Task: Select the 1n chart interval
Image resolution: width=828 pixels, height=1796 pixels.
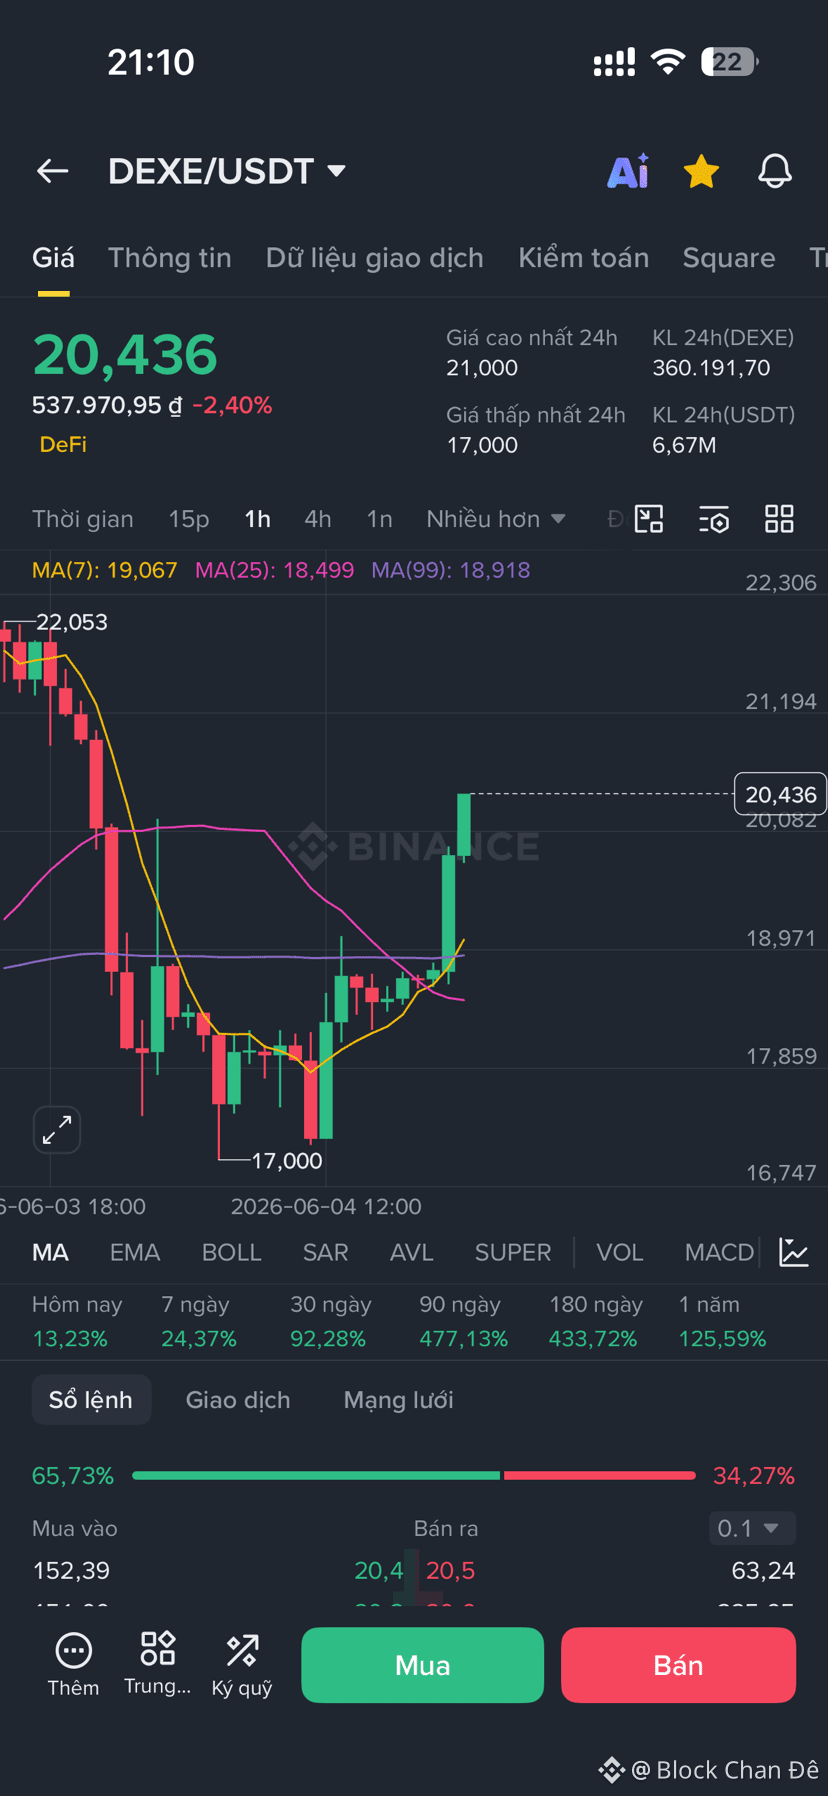Action: coord(379,519)
